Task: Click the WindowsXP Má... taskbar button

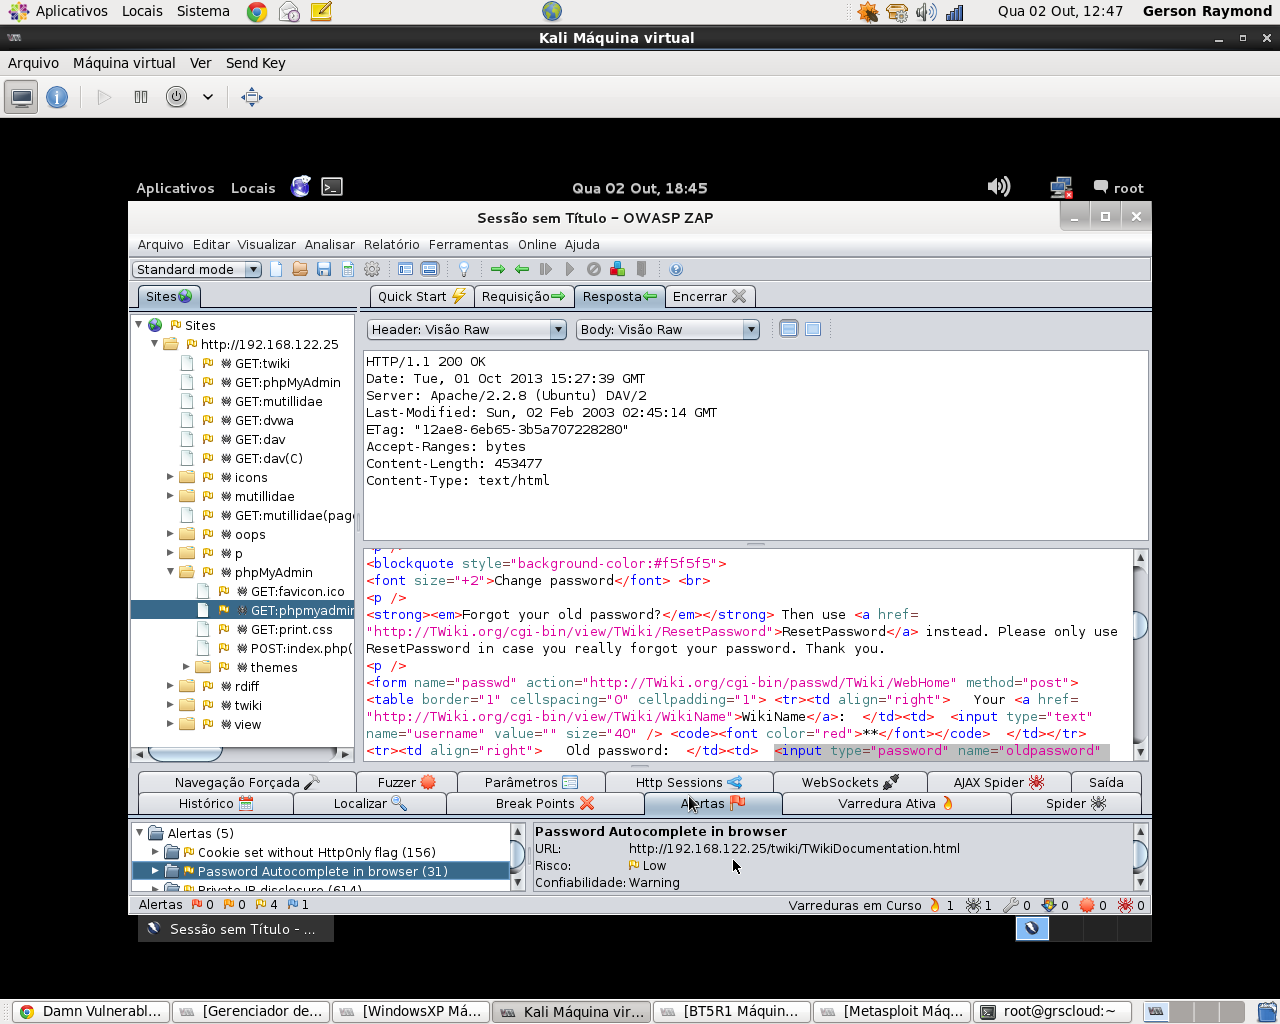Action: (411, 1011)
